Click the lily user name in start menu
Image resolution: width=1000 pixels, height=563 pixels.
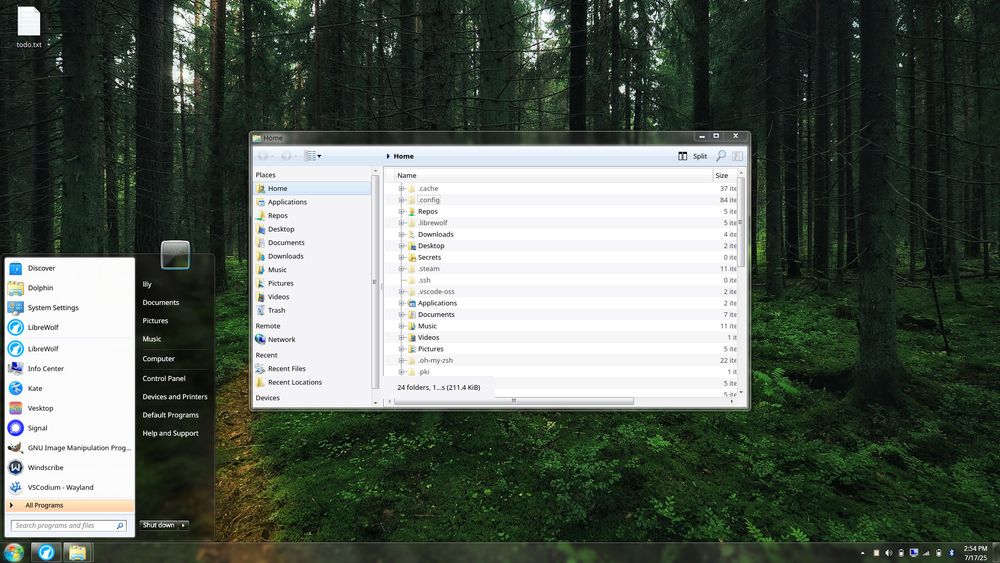point(147,284)
